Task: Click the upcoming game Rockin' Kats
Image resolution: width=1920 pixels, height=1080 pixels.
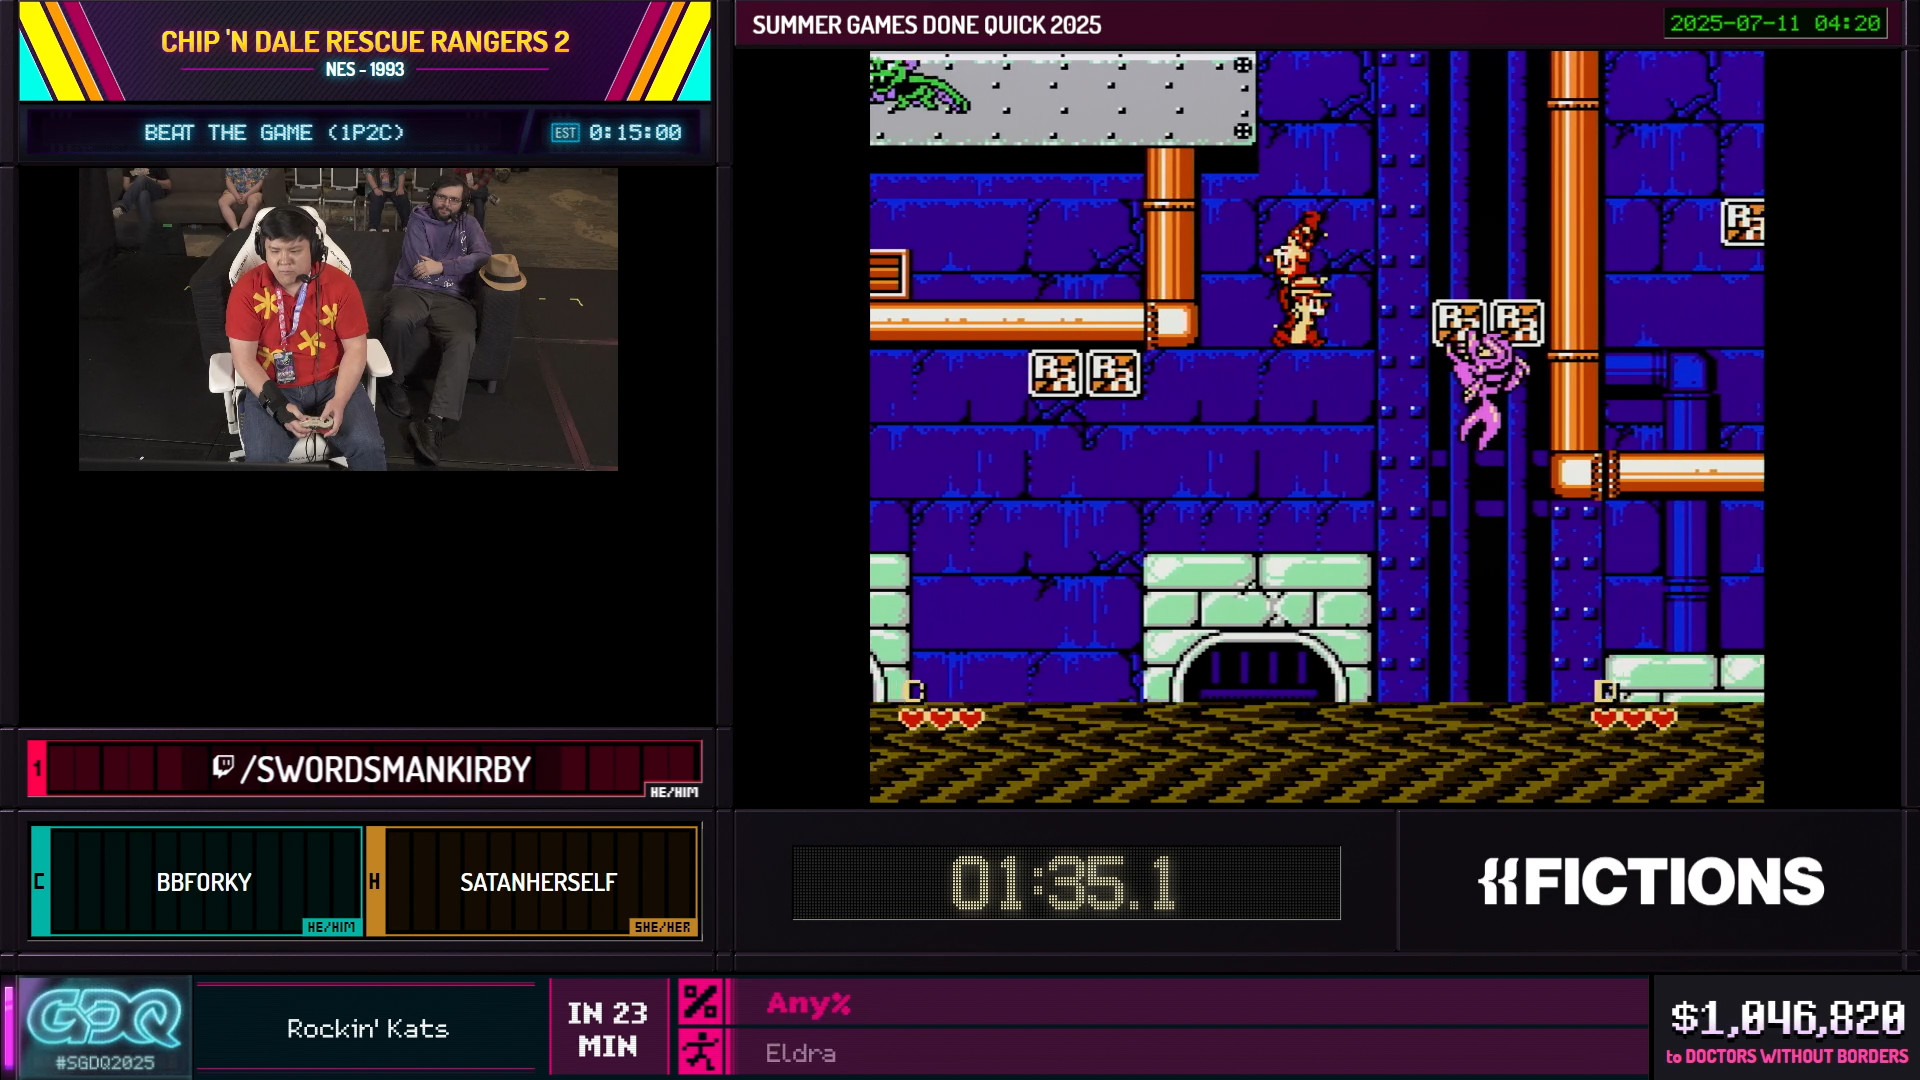Action: click(x=367, y=1029)
